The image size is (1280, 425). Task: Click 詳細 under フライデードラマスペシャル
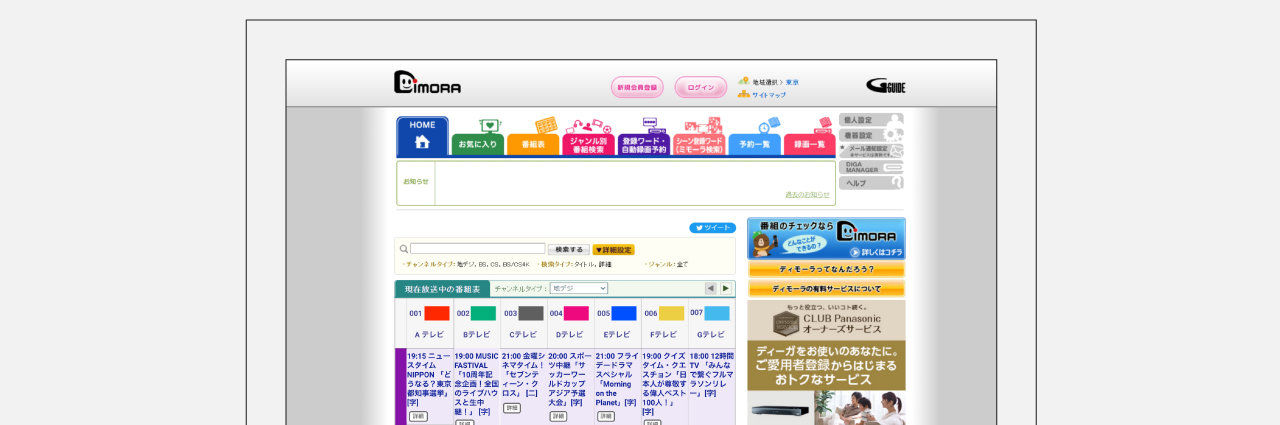(606, 416)
